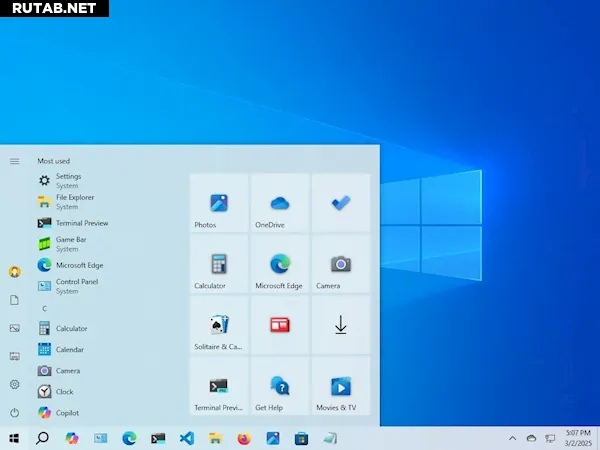Expand the Start menu hamburger navigation
This screenshot has height=450, width=600.
tap(14, 161)
